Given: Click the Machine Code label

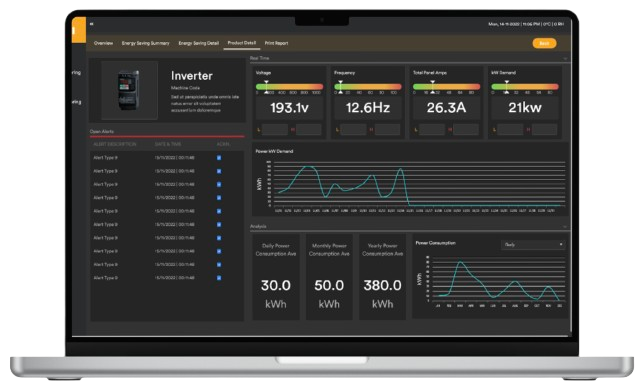Looking at the screenshot, I should pos(185,88).
